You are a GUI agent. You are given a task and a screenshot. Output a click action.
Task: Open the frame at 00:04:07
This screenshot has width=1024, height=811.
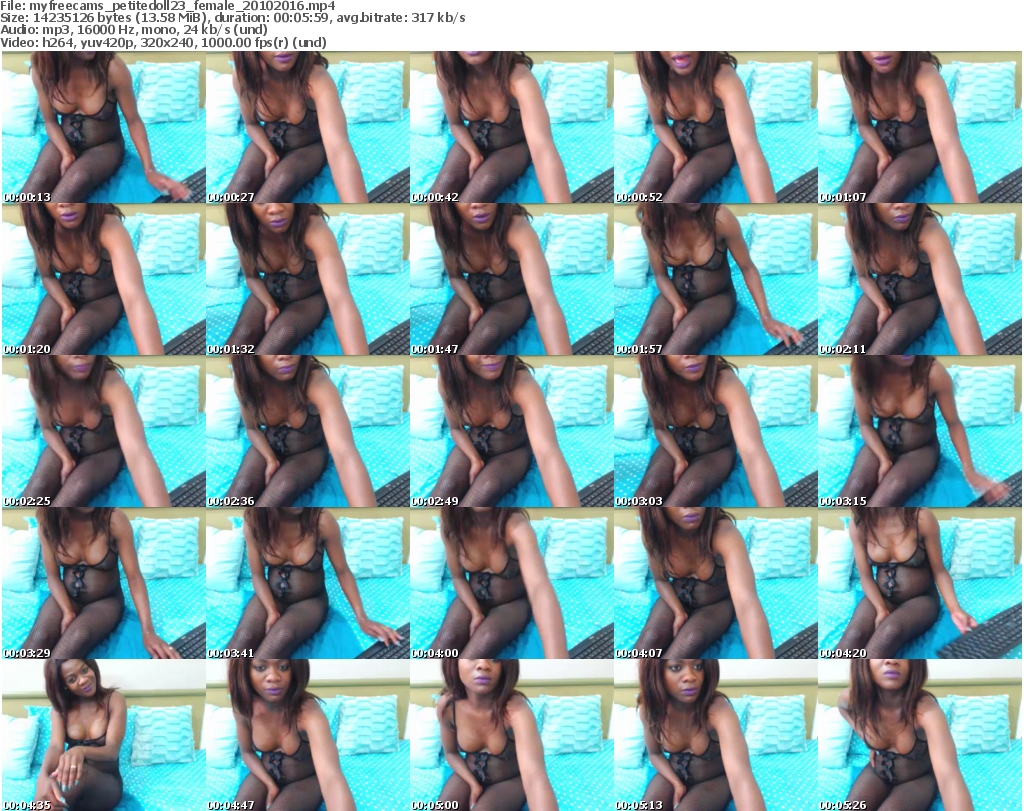pos(716,584)
